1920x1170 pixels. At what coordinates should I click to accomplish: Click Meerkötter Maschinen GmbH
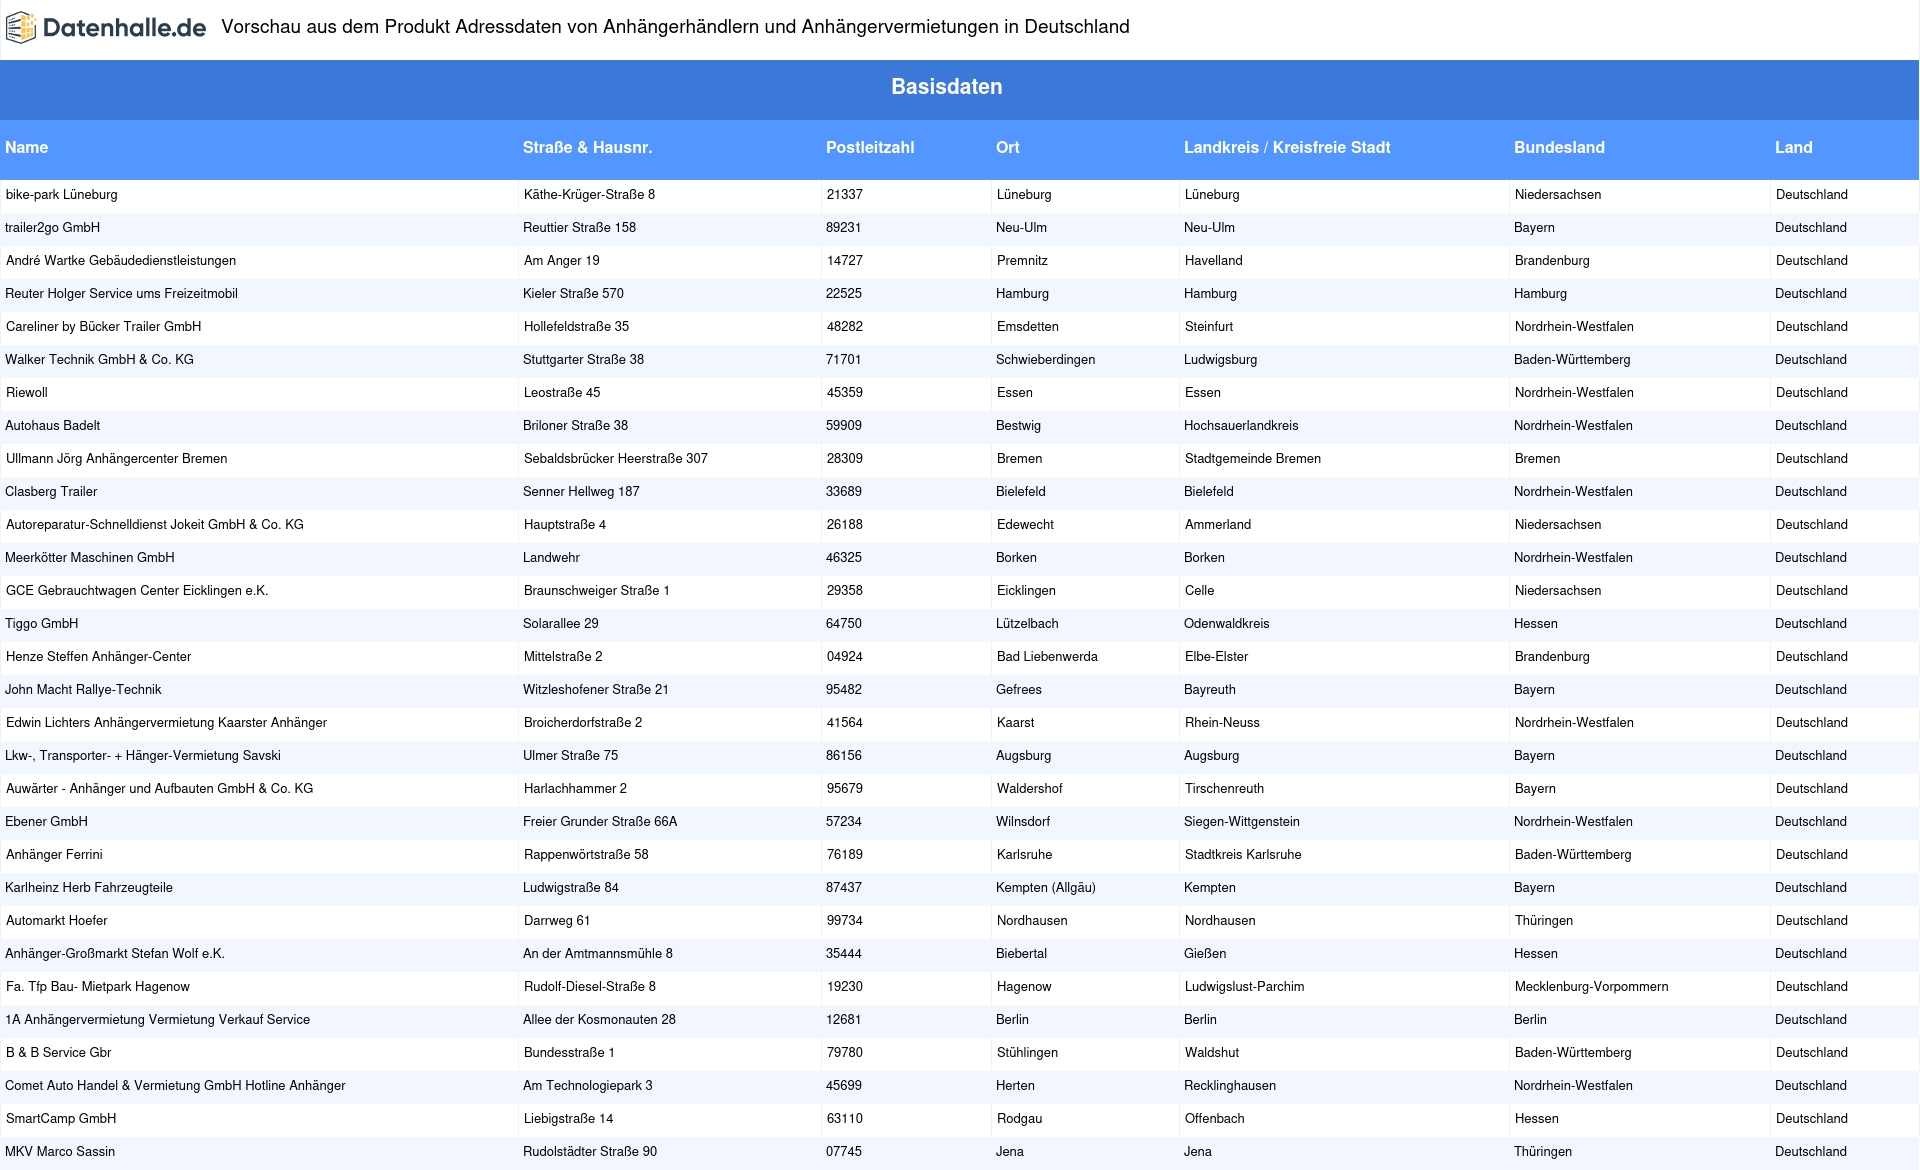pyautogui.click(x=89, y=558)
